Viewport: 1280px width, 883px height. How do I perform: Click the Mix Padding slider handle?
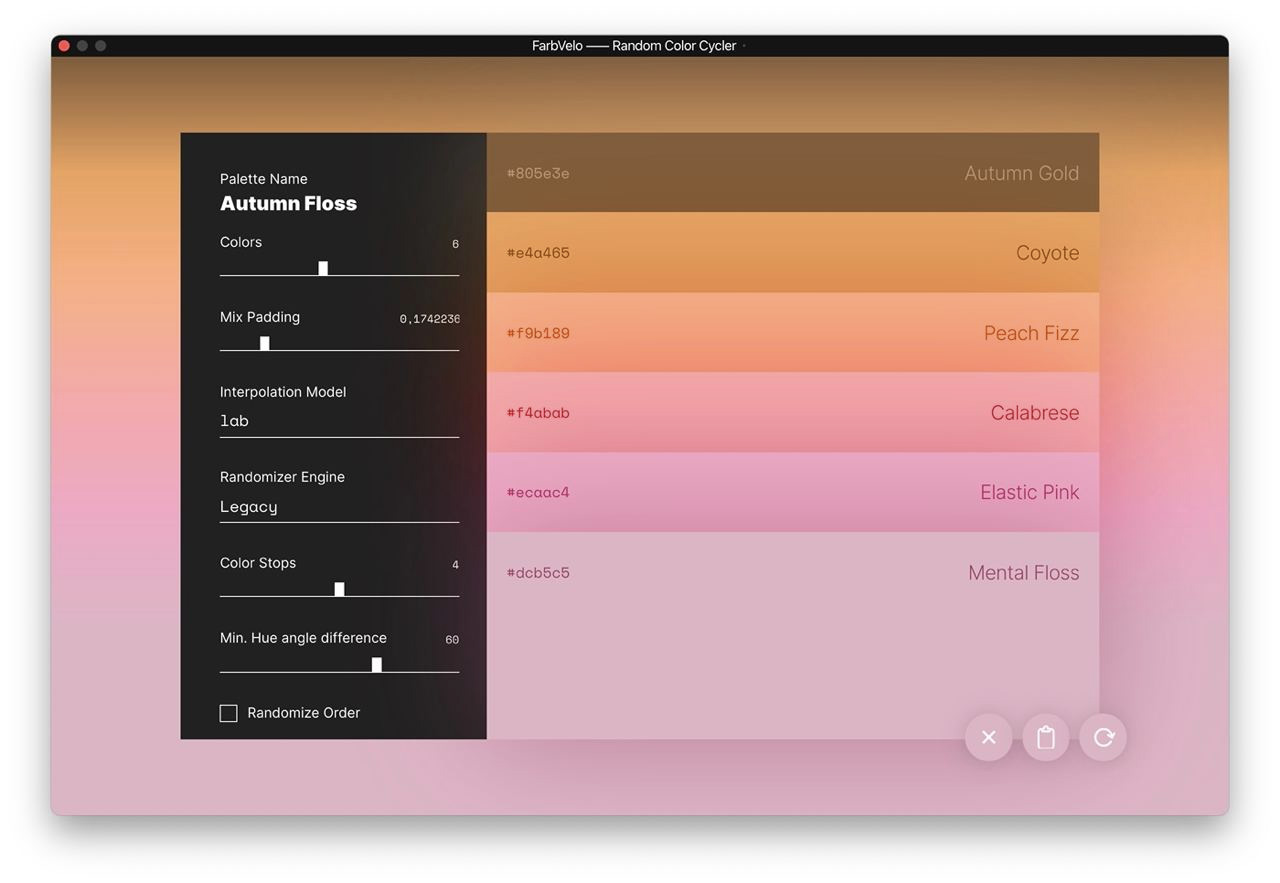click(x=264, y=343)
